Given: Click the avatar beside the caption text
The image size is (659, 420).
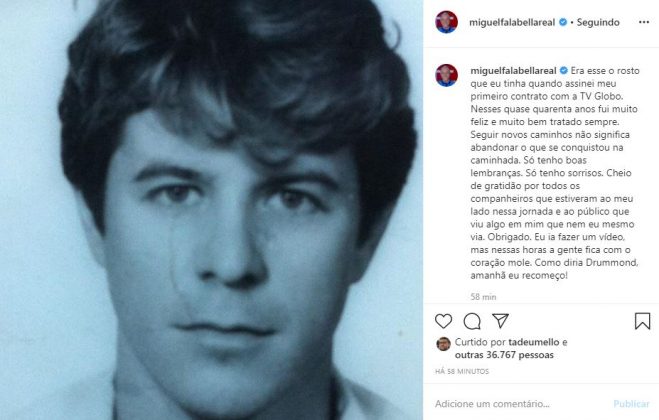Looking at the screenshot, I should 446,75.
